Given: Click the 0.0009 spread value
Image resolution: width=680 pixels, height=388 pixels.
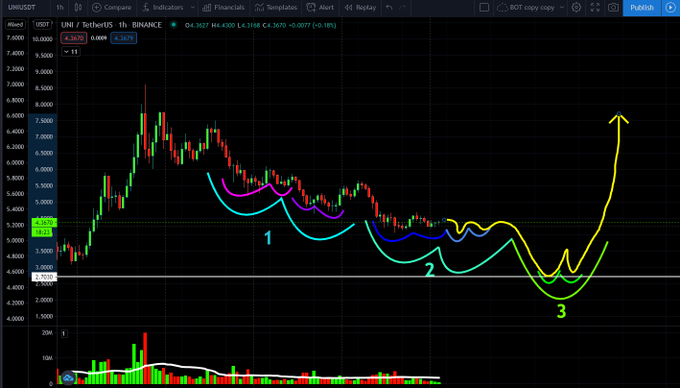Looking at the screenshot, I should pos(99,38).
